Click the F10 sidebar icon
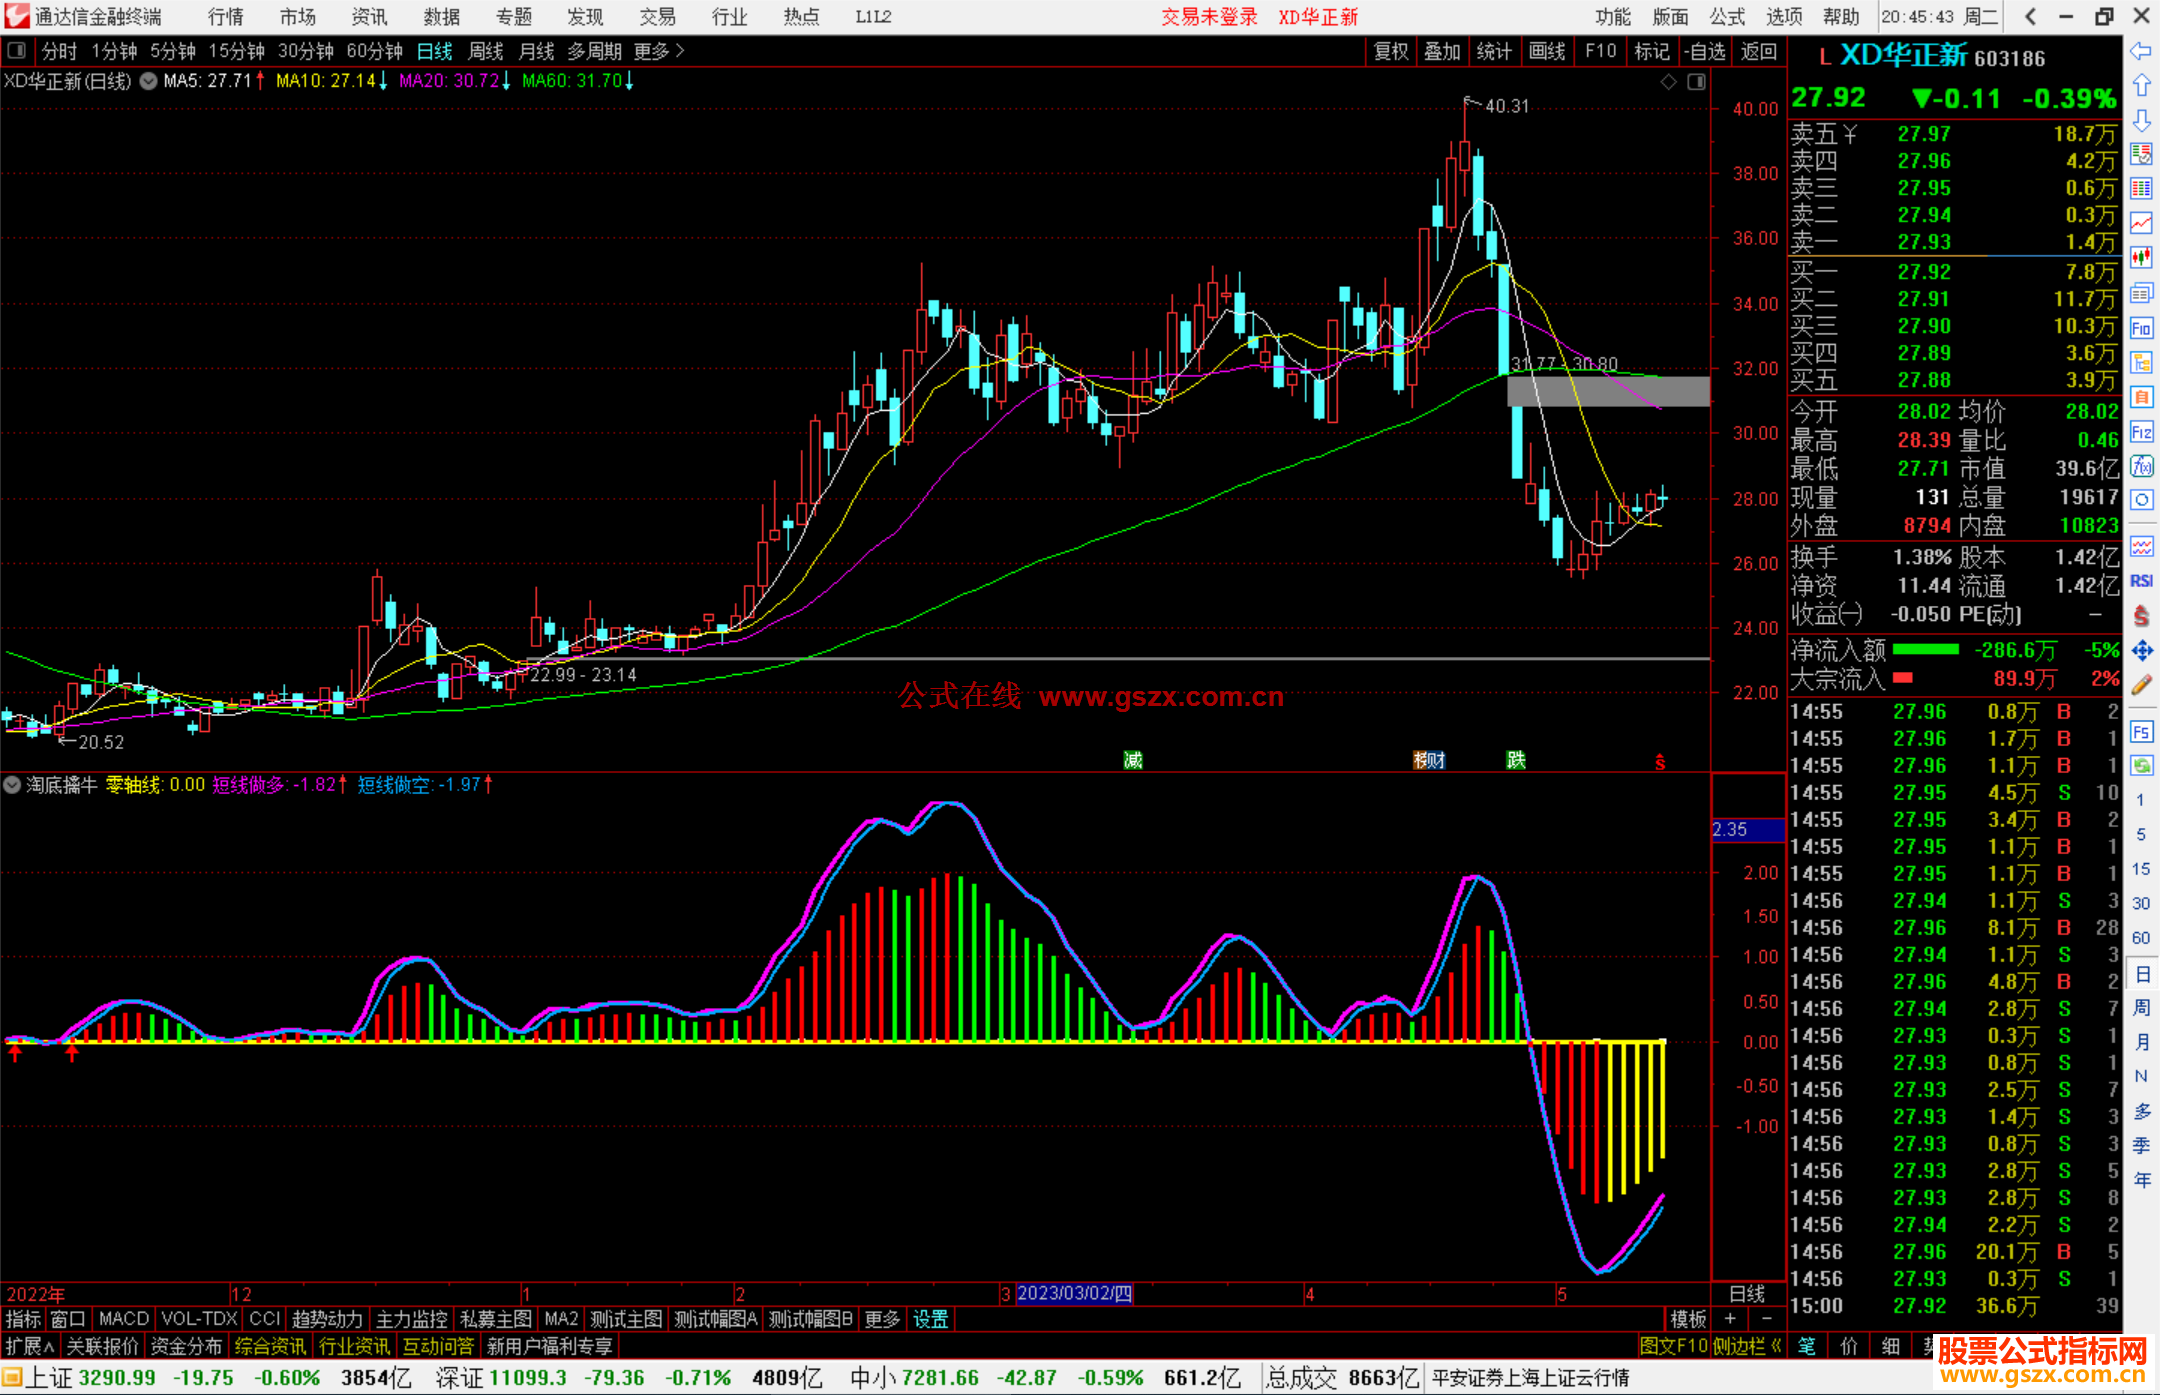Screen dimensions: 2160x1395 (x=2141, y=328)
